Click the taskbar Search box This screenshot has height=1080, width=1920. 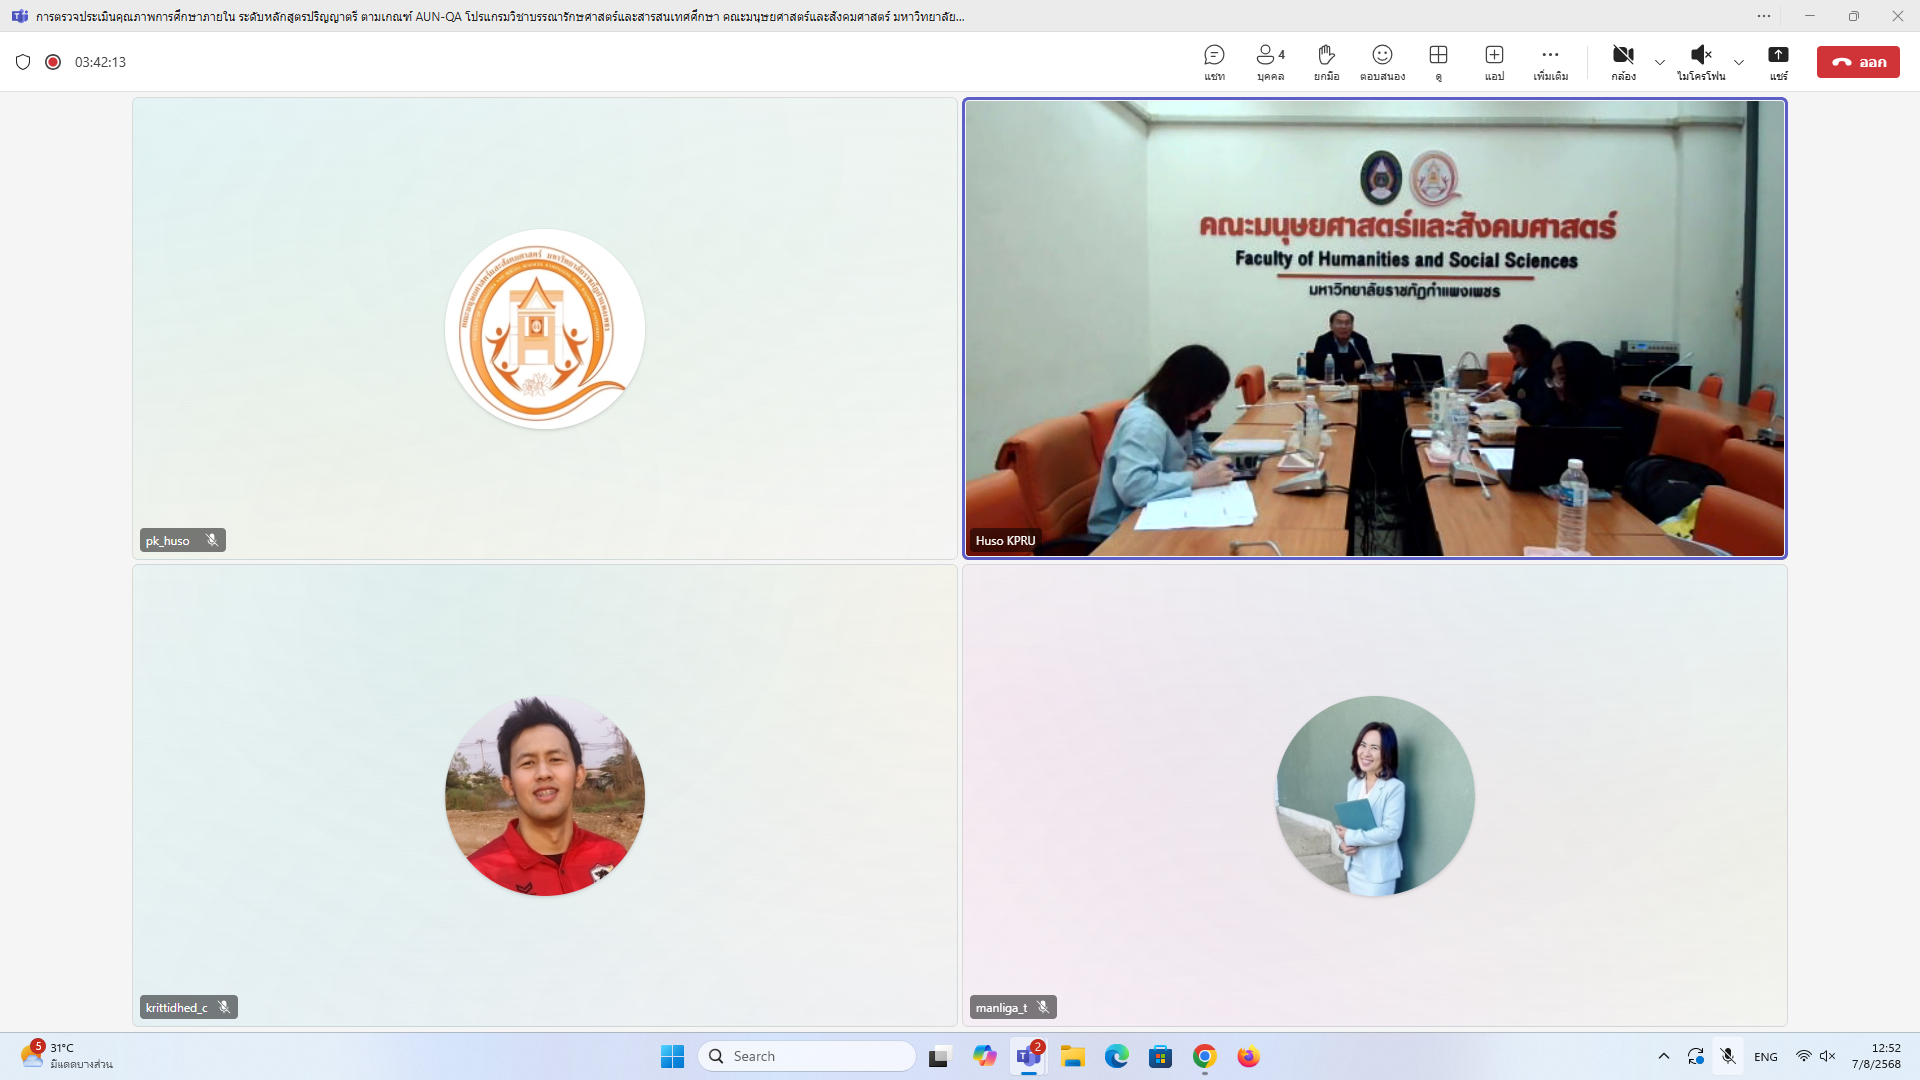[806, 1056]
